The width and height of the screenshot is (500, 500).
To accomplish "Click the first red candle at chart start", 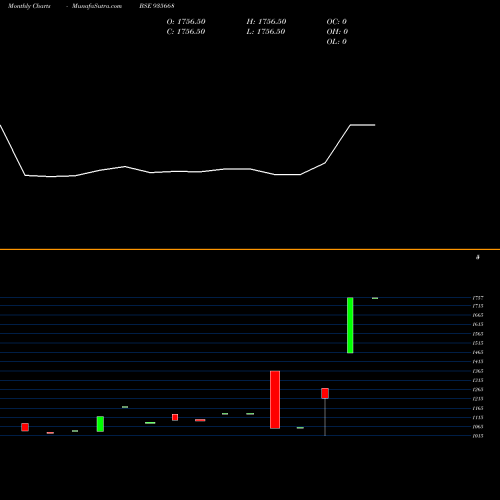I will (x=25, y=427).
